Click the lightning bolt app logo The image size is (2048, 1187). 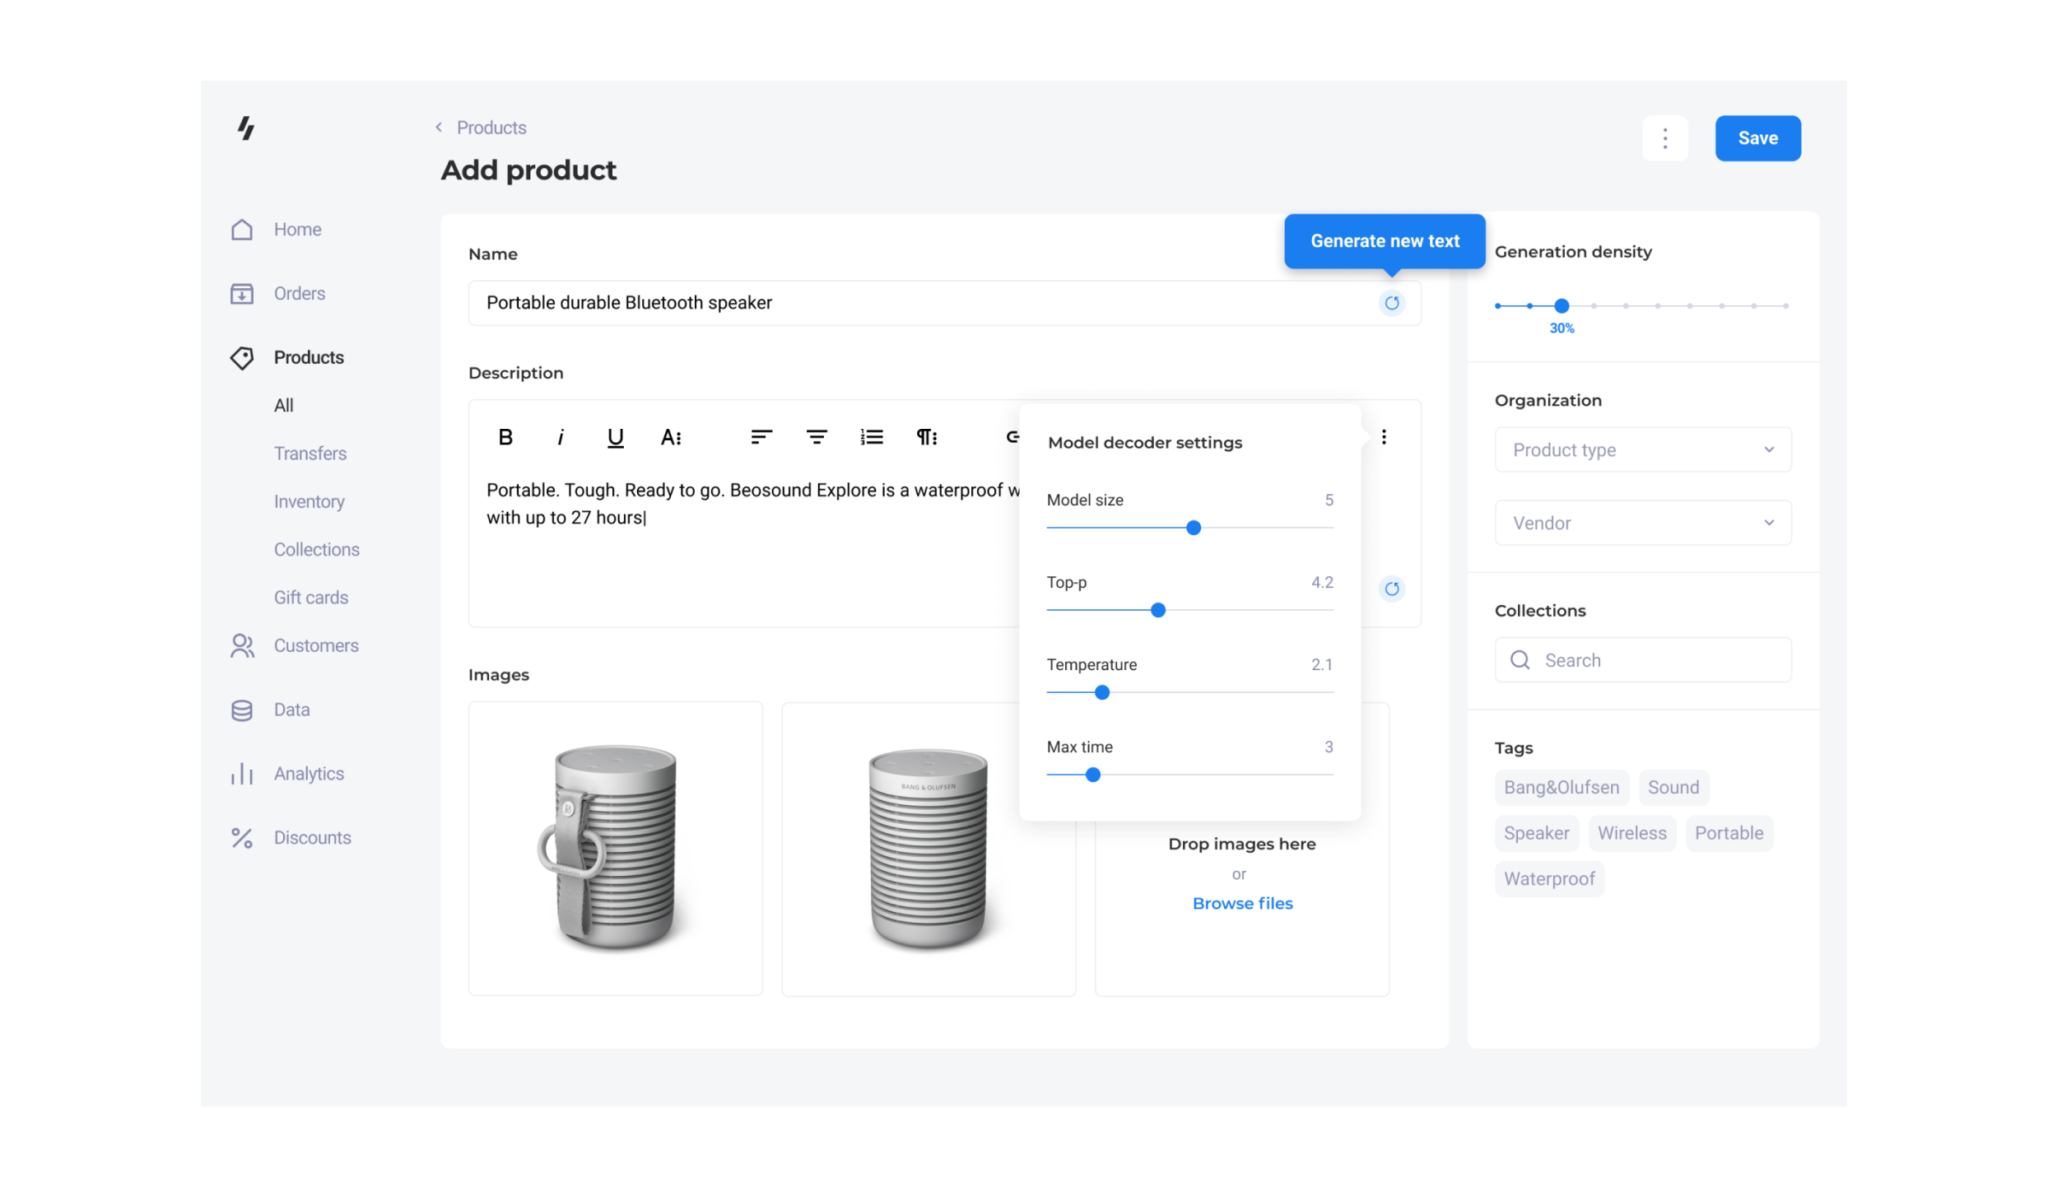click(246, 128)
